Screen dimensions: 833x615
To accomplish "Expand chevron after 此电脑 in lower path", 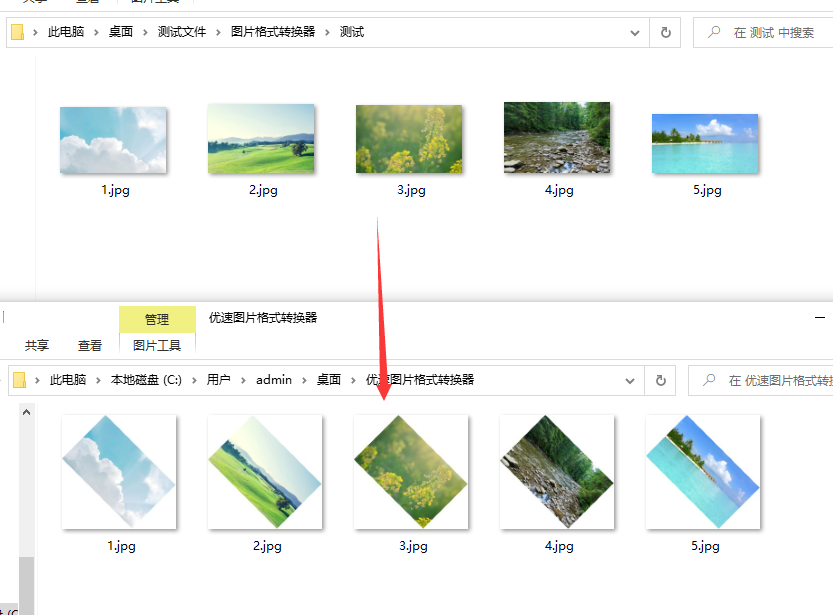I will (98, 380).
